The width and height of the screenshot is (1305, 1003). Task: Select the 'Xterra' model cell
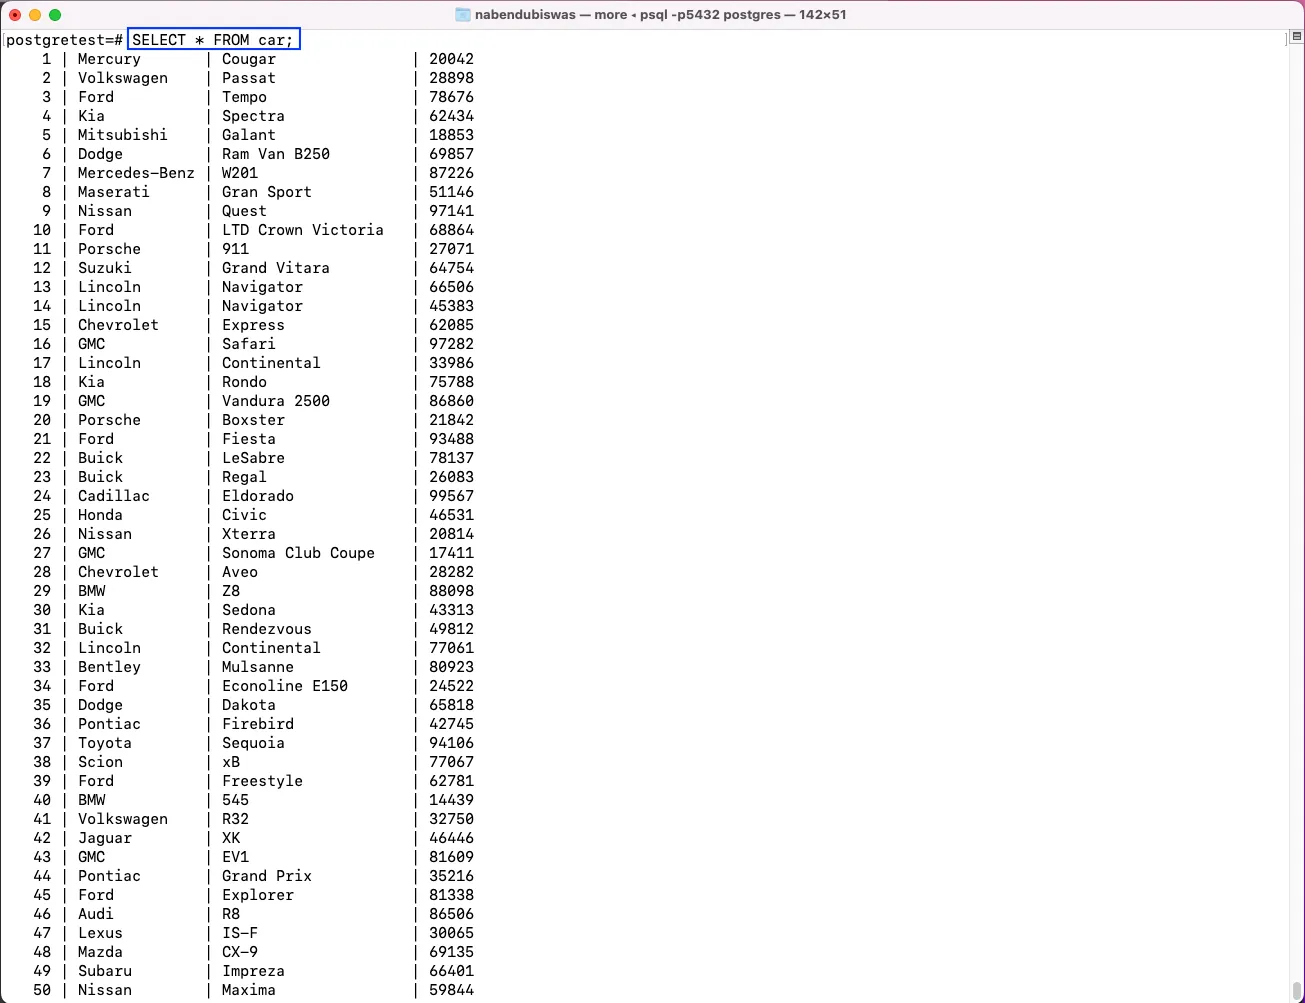click(249, 534)
